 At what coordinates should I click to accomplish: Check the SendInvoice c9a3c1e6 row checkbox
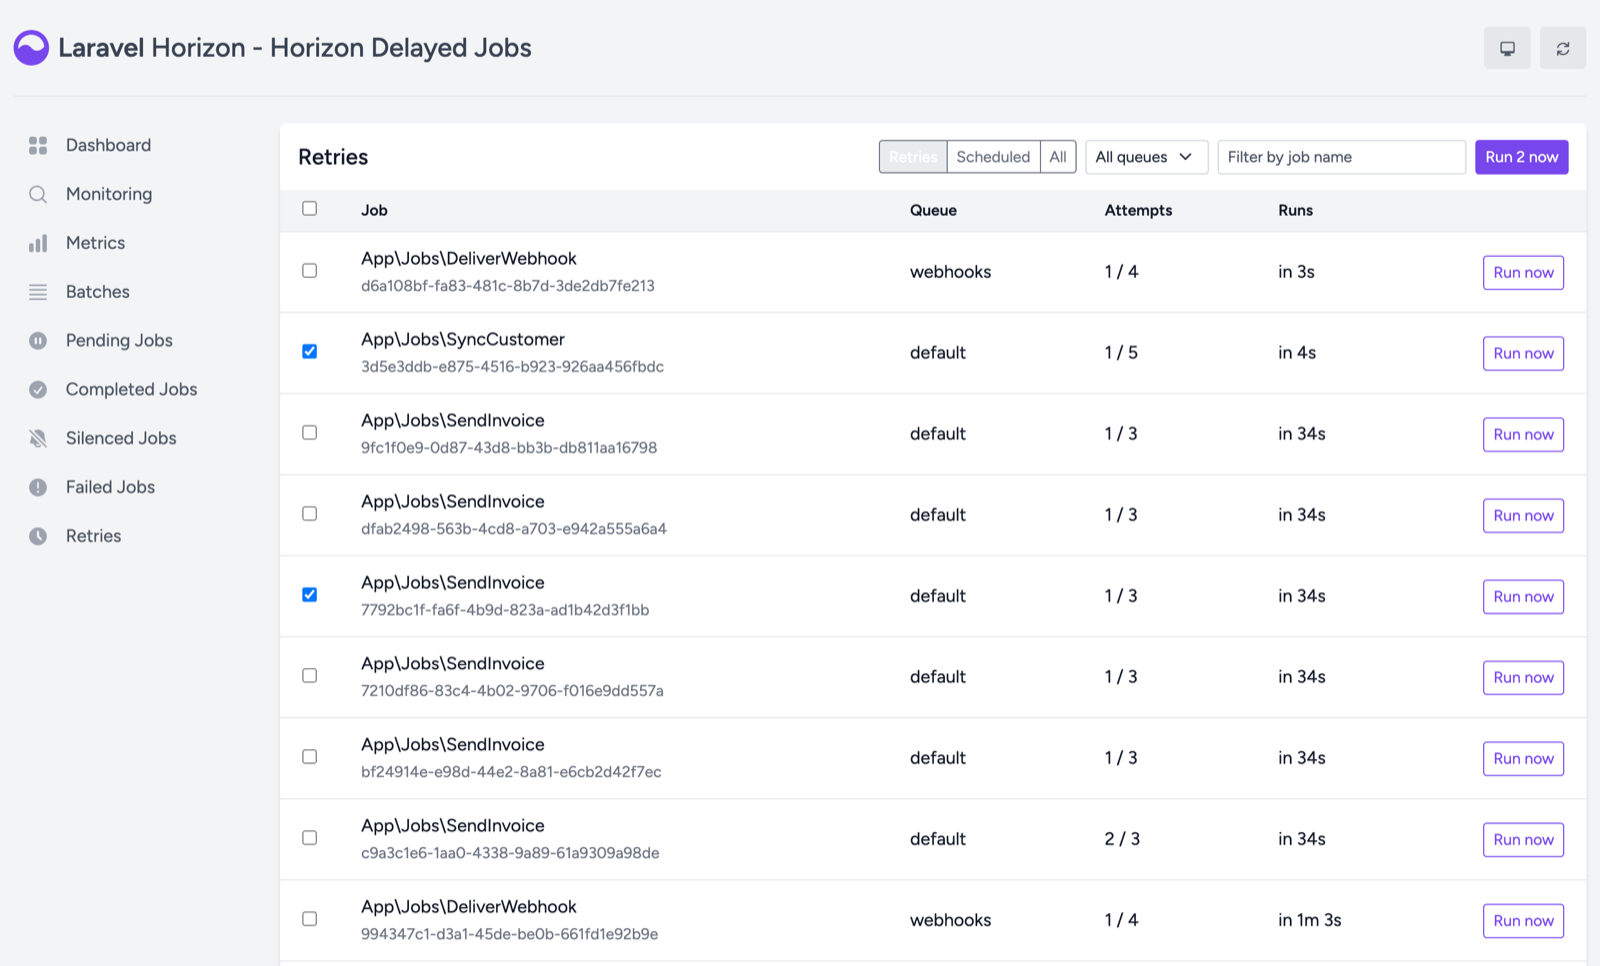point(310,838)
